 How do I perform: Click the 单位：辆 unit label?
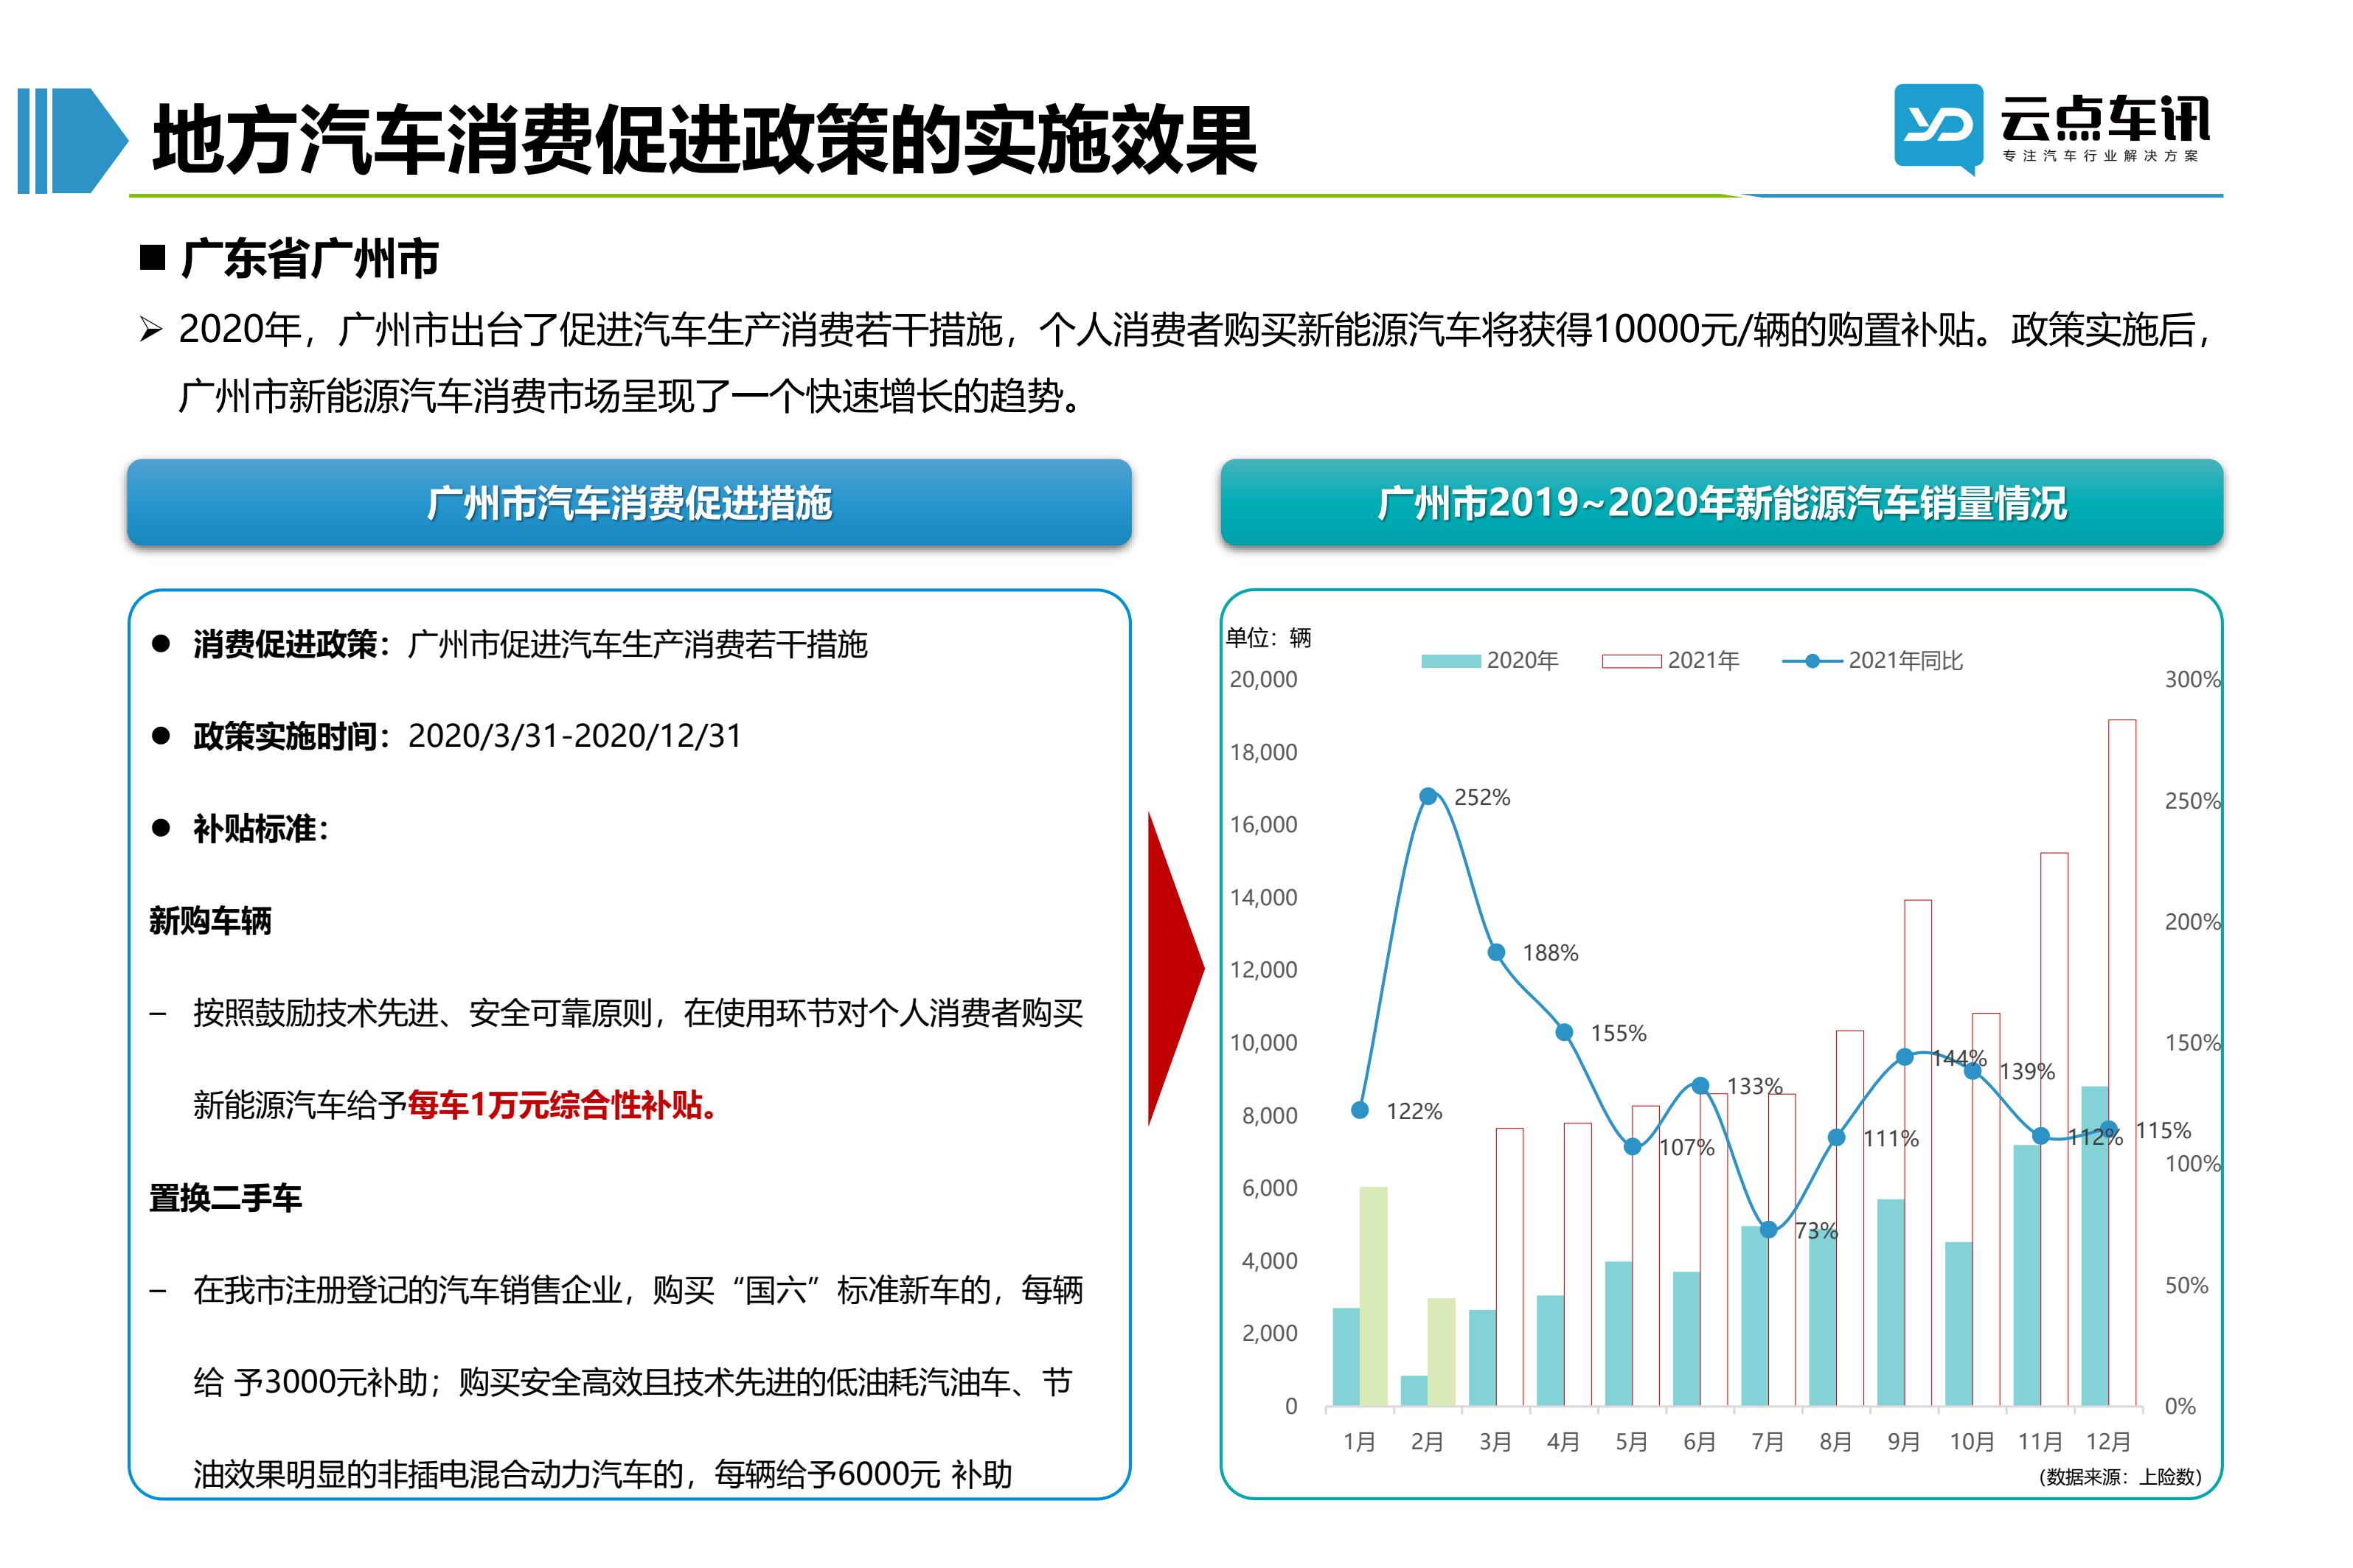(1269, 637)
